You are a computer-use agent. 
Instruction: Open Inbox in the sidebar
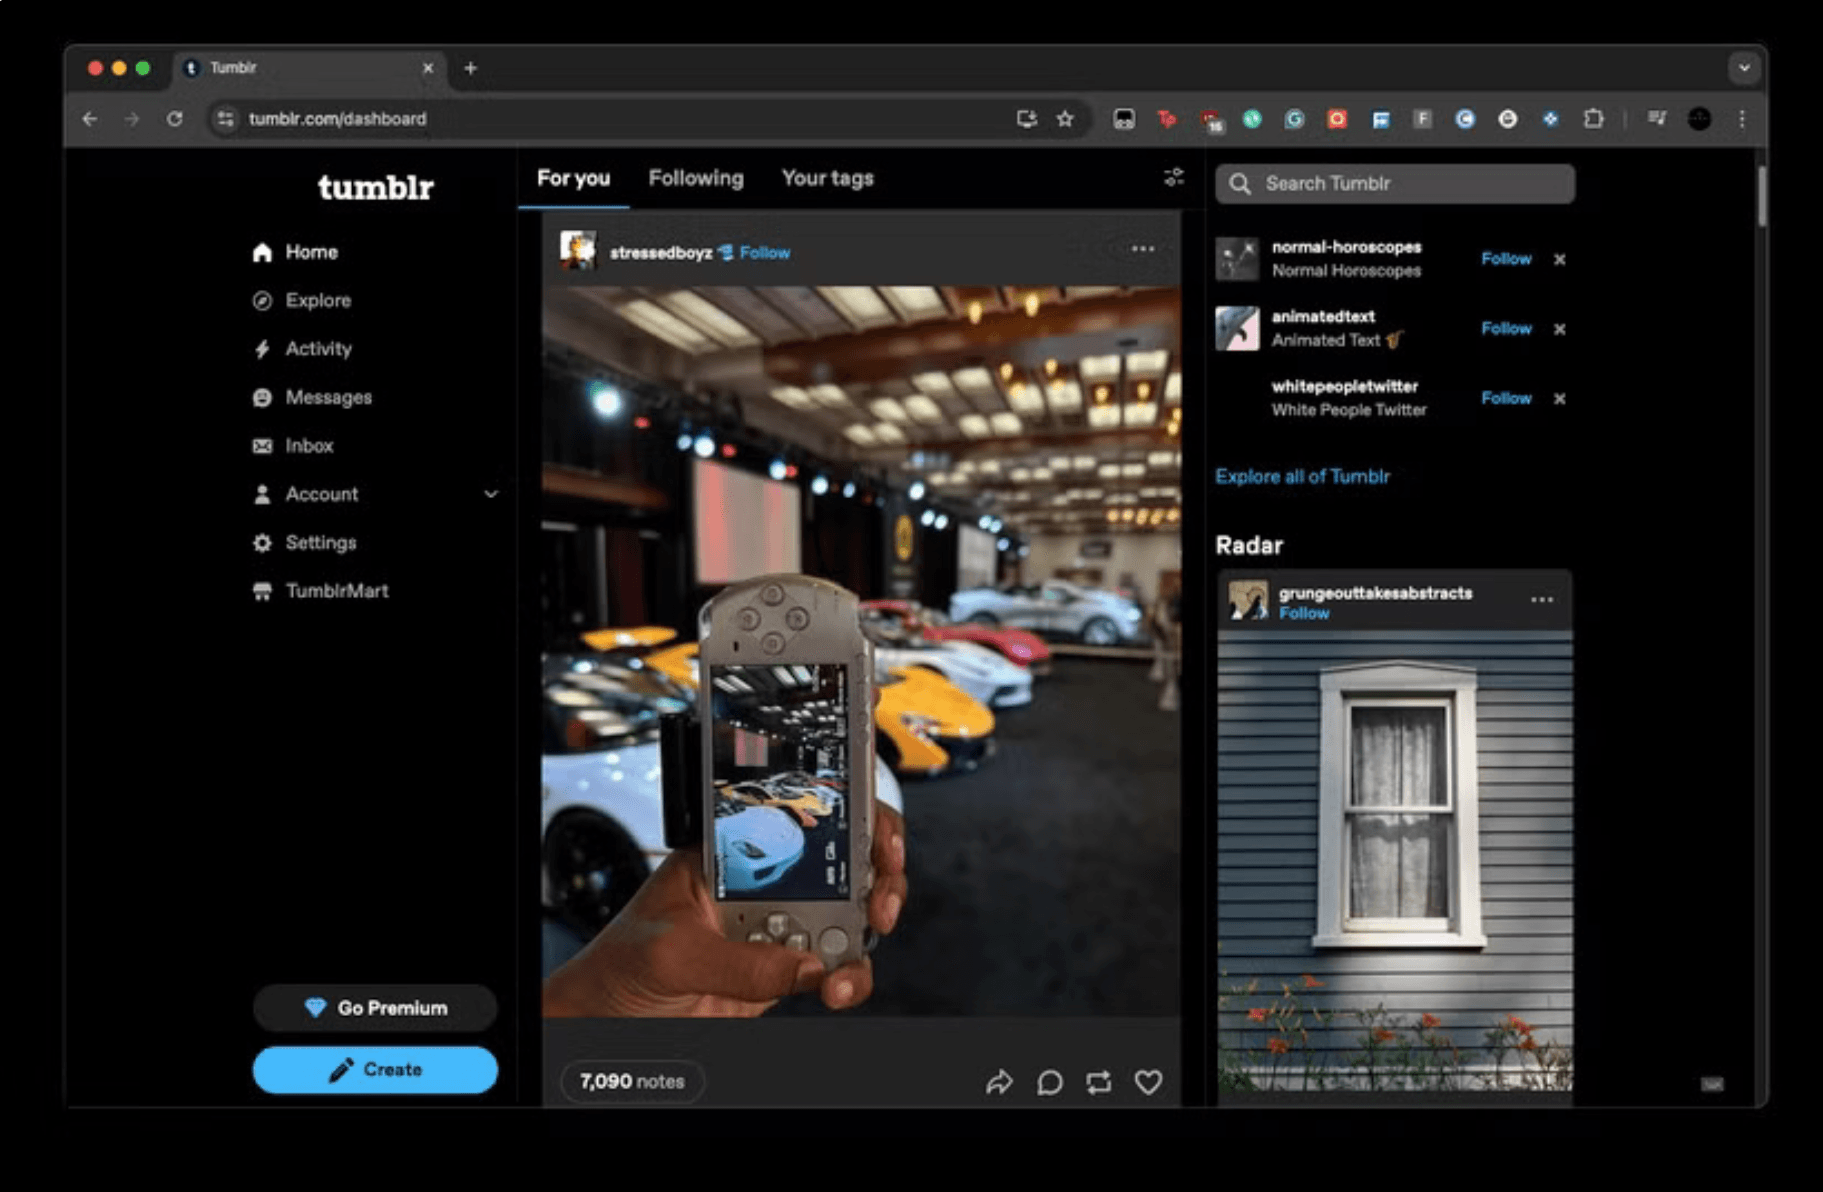click(x=293, y=446)
